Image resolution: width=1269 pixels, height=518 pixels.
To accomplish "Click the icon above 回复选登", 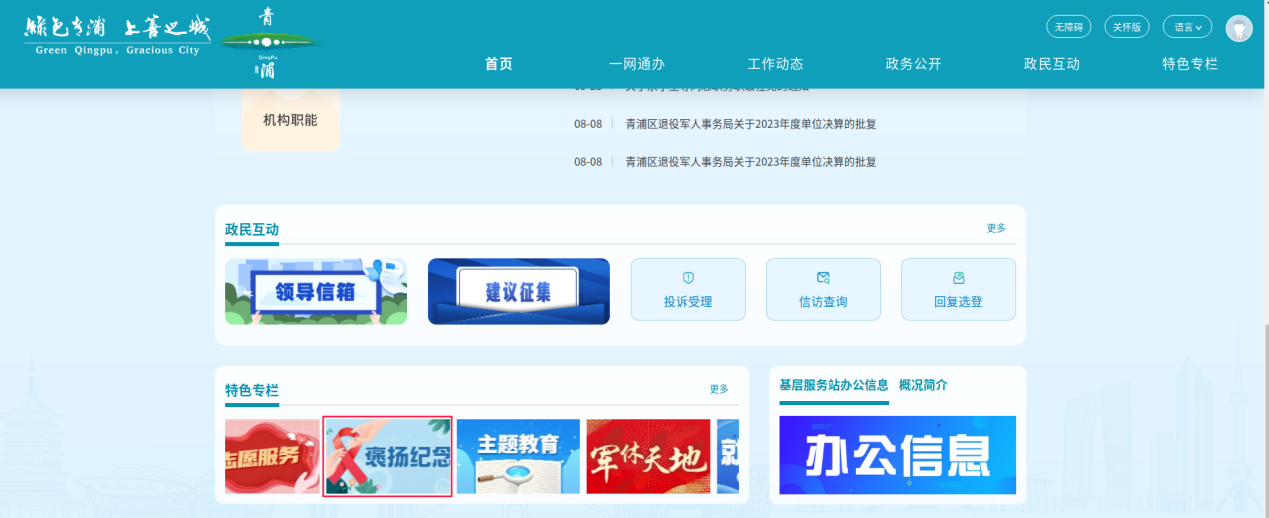I will [x=958, y=278].
